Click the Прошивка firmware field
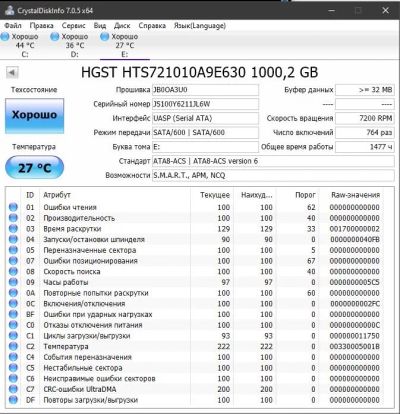Viewport: 400px width, 414px height. pyautogui.click(x=205, y=90)
